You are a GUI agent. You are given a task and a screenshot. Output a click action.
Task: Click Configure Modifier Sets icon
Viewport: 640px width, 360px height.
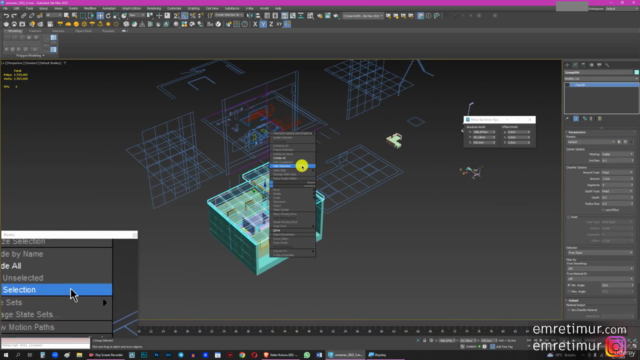point(600,119)
